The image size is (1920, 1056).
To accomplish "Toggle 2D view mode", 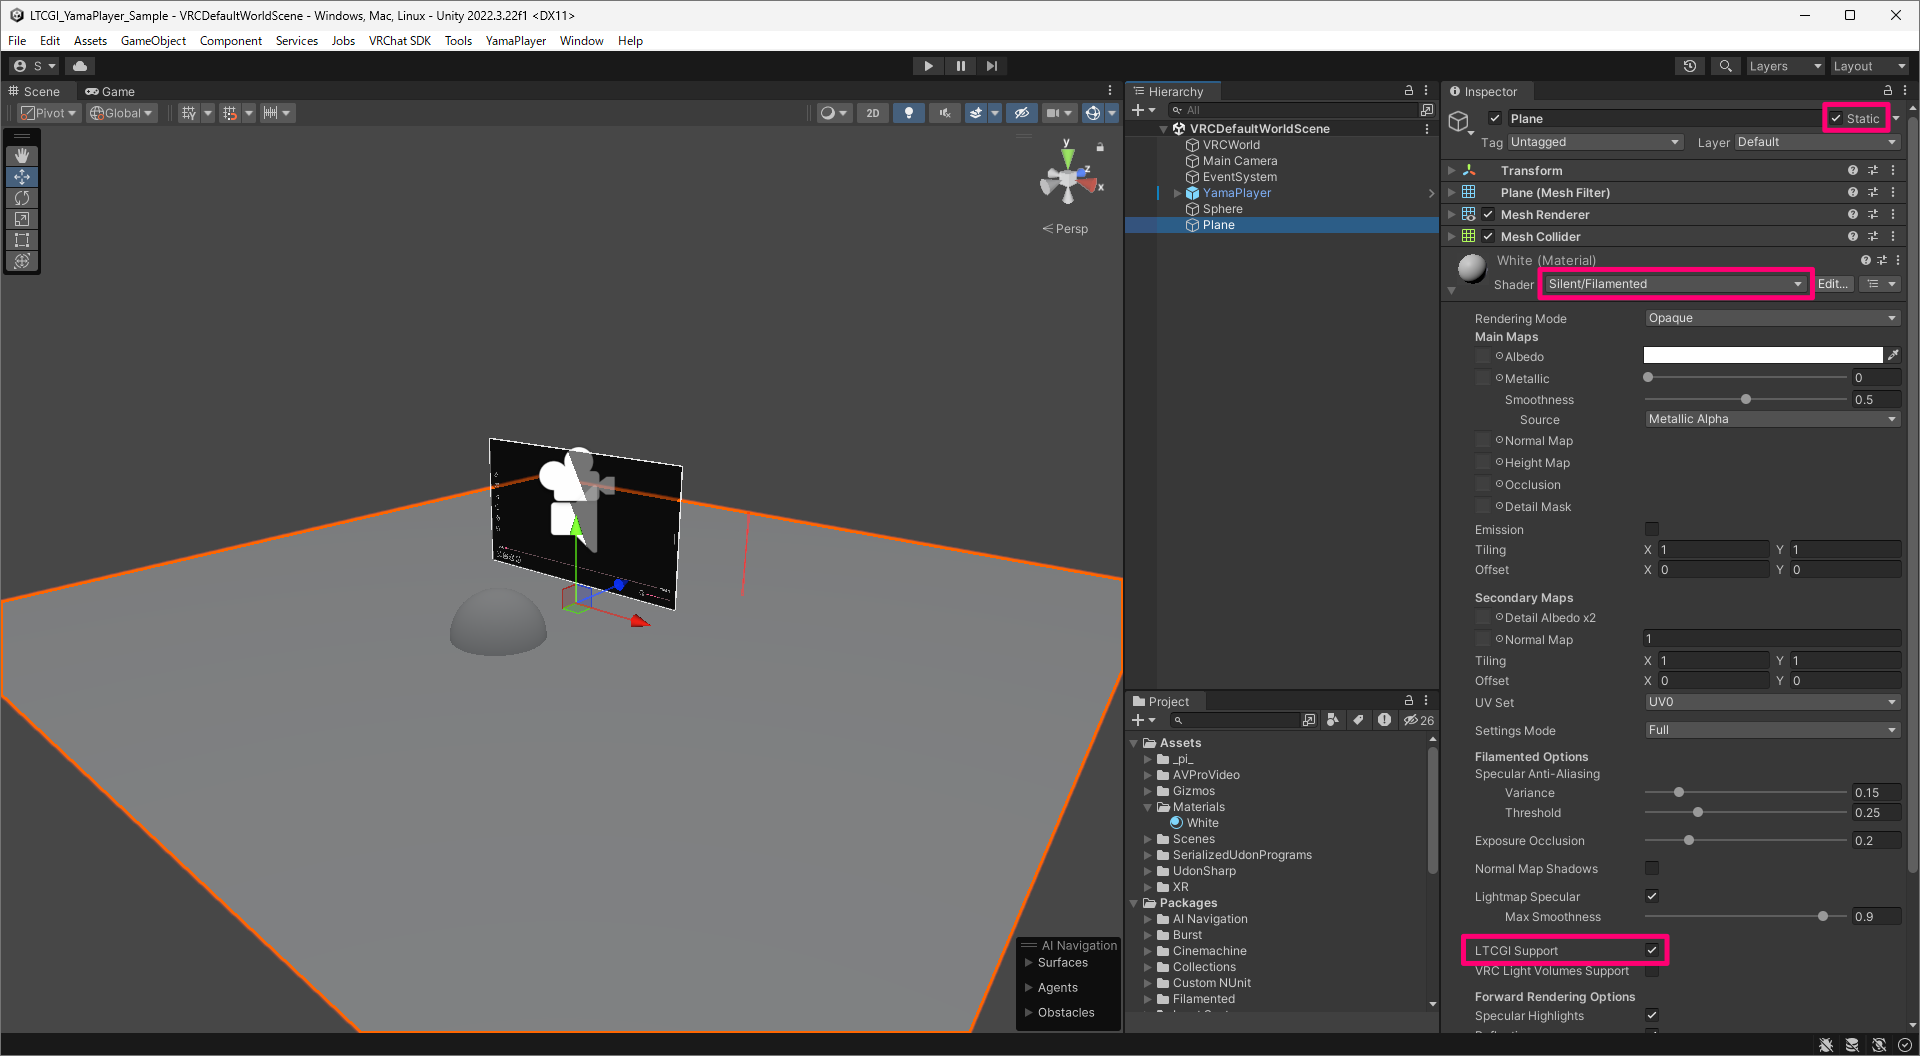I will coord(872,113).
